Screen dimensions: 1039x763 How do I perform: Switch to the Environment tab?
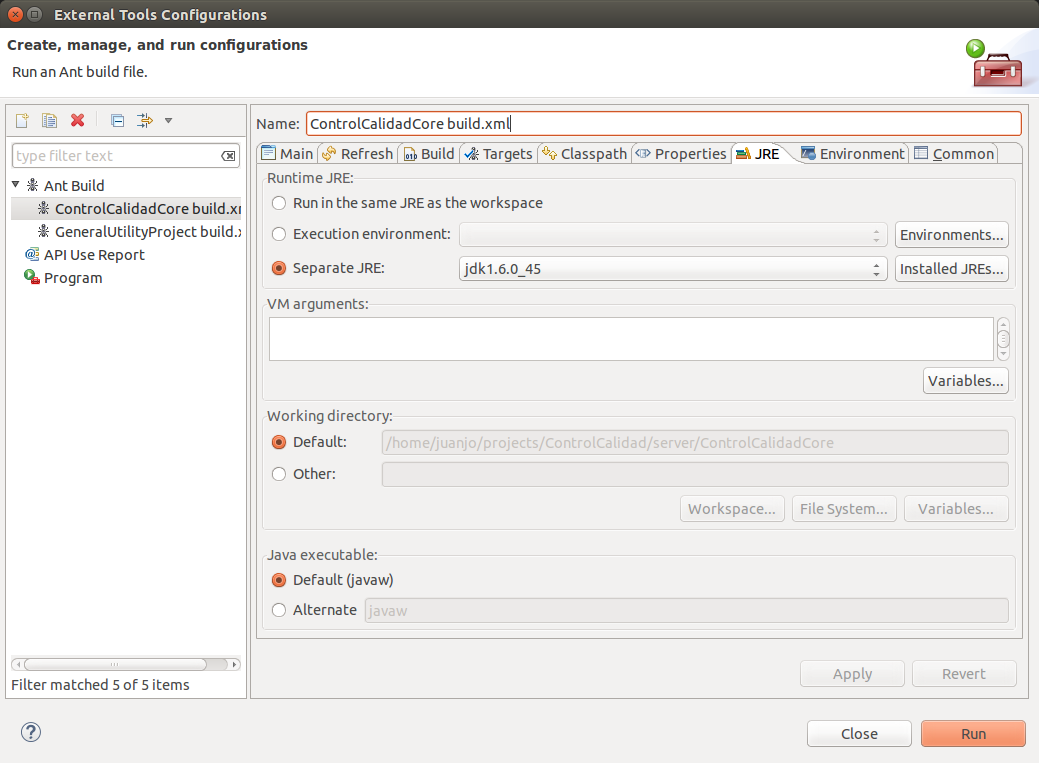[x=853, y=153]
